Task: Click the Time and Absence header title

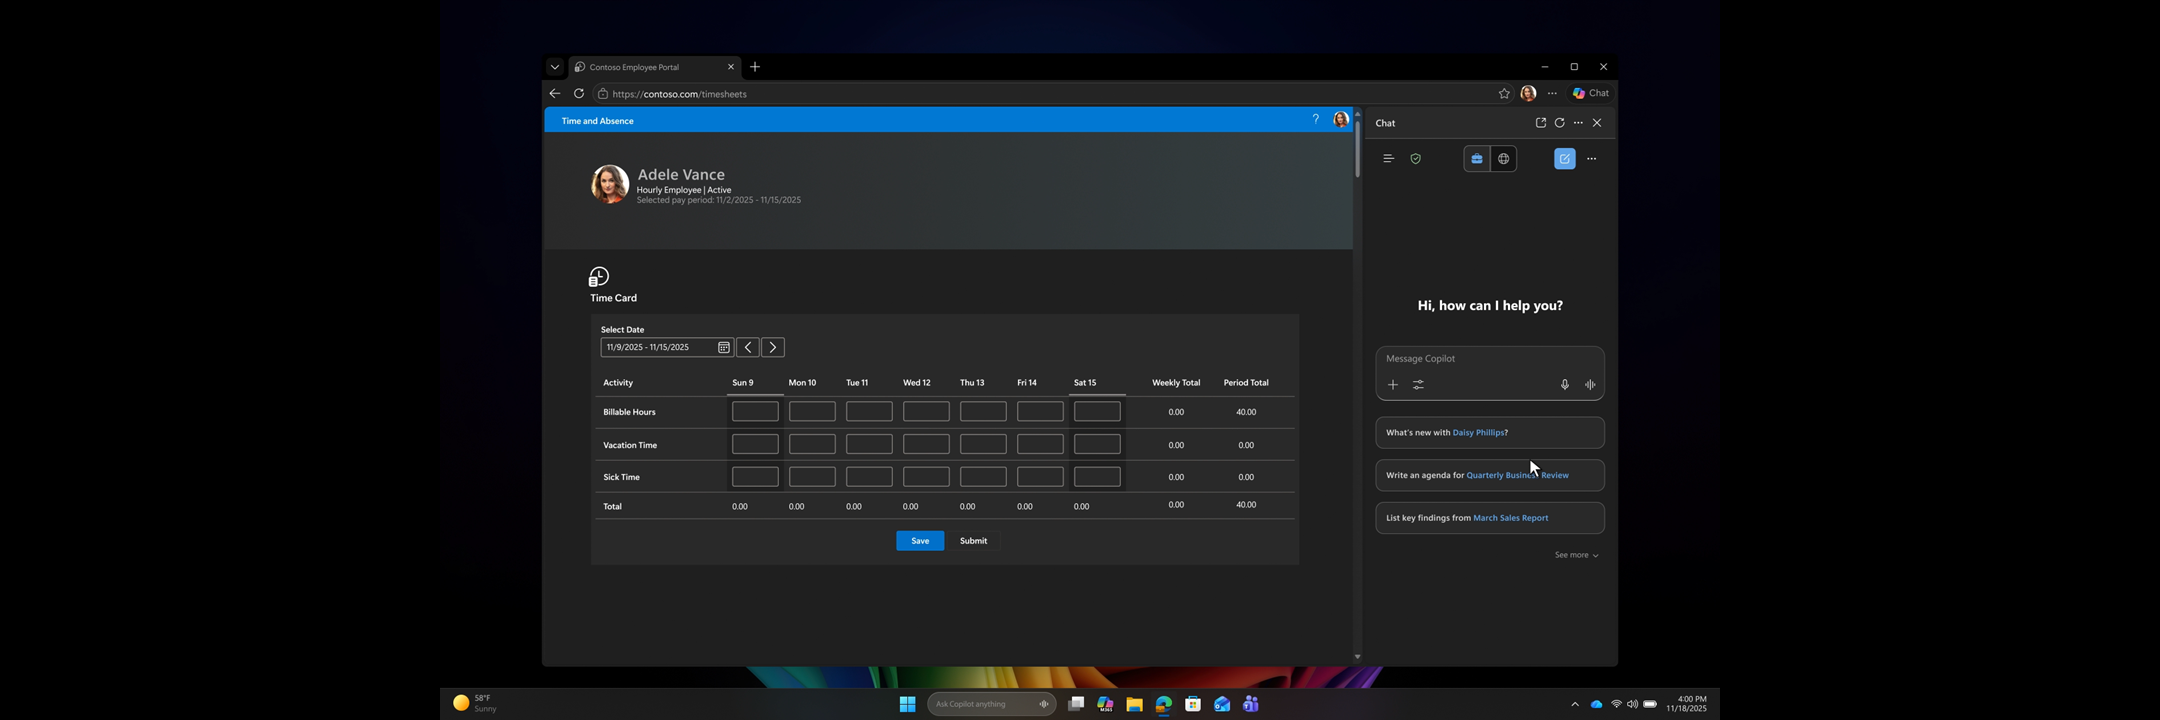Action: [597, 121]
